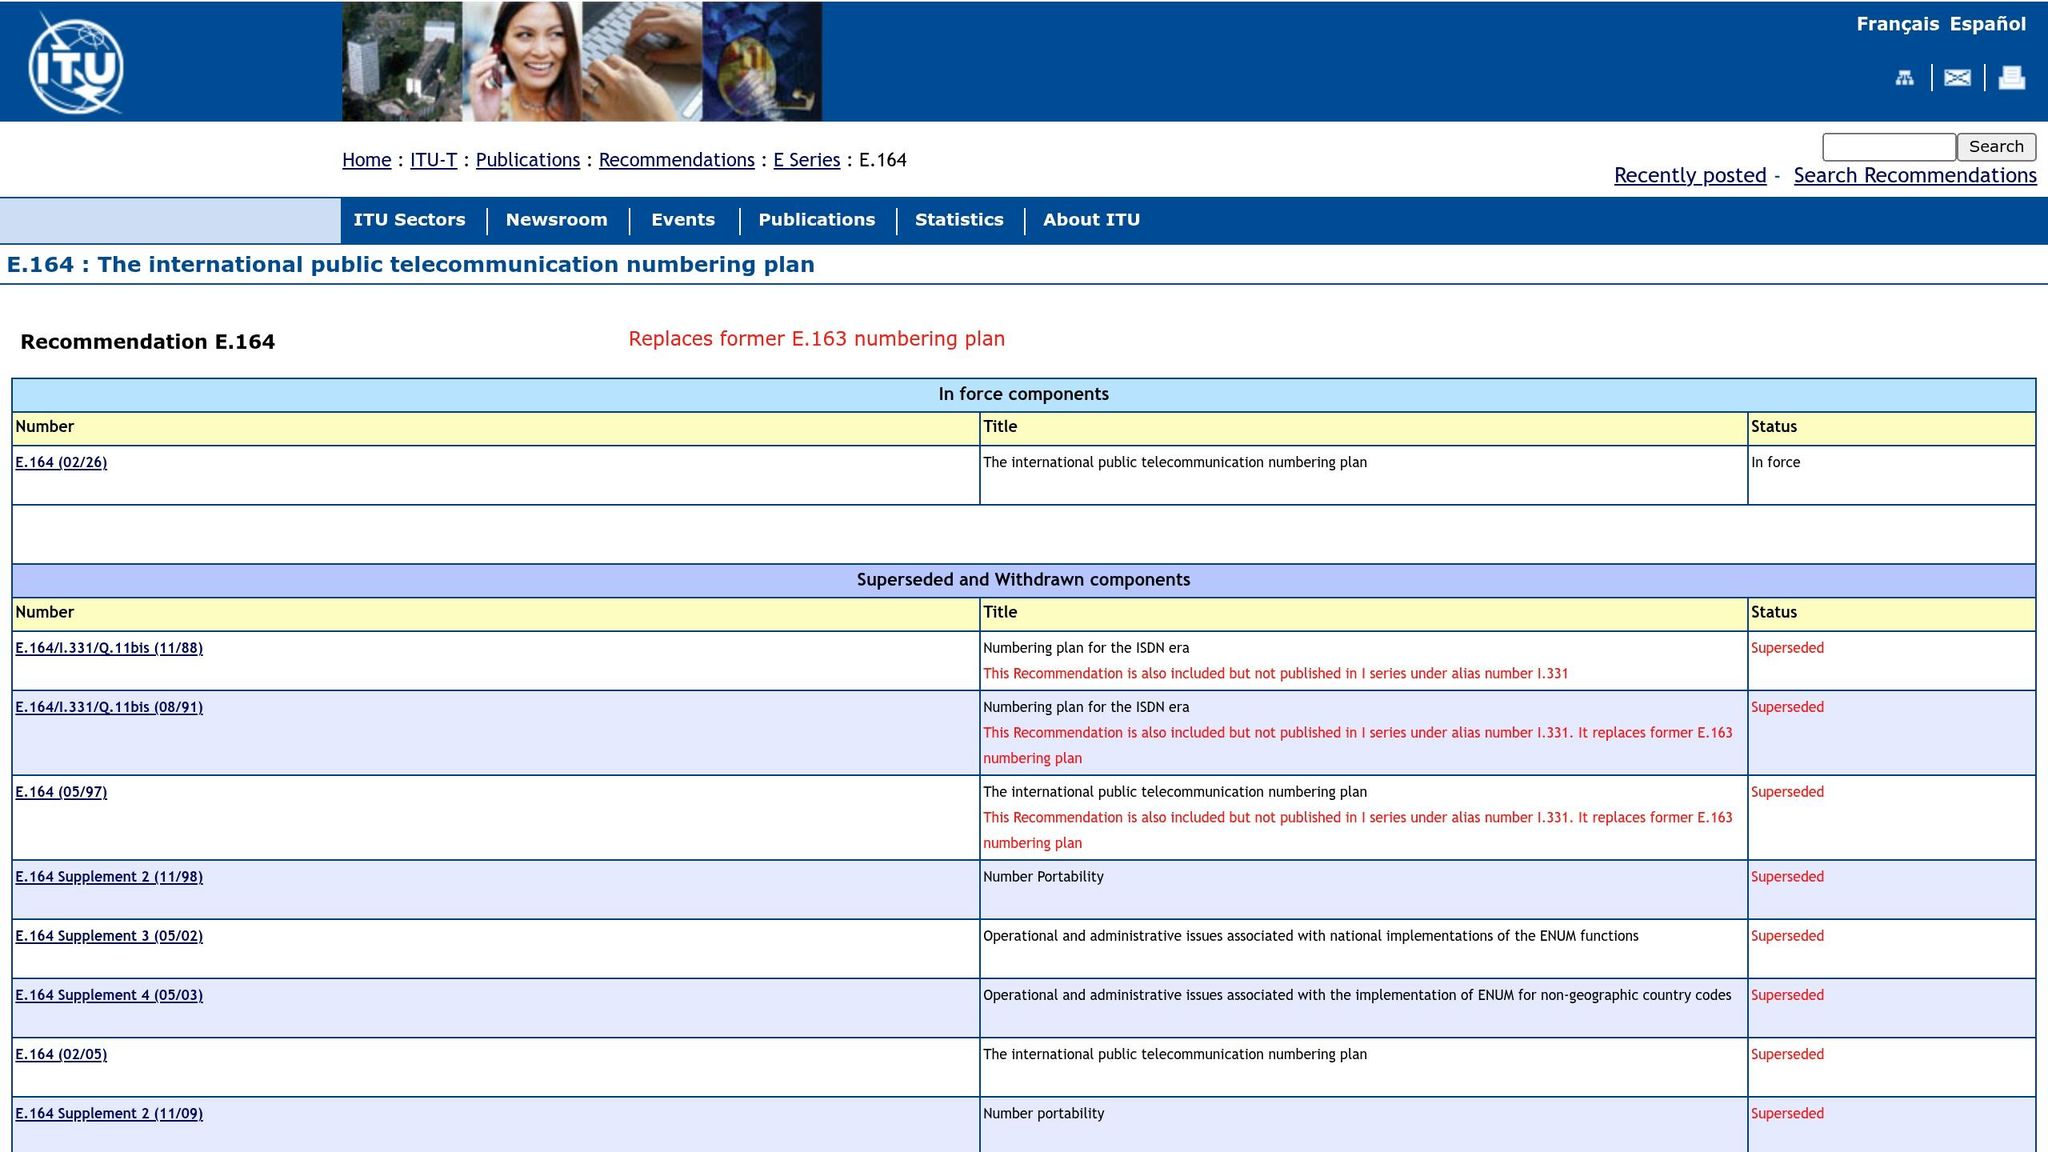
Task: Click the Superseded status in the E.164 (02/05) row
Action: coord(1787,1054)
